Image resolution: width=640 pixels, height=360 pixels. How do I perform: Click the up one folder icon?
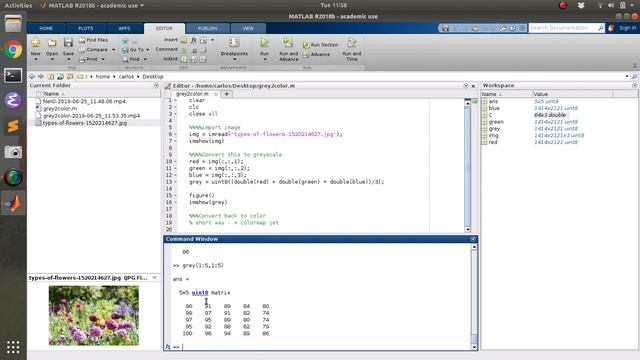click(51, 77)
